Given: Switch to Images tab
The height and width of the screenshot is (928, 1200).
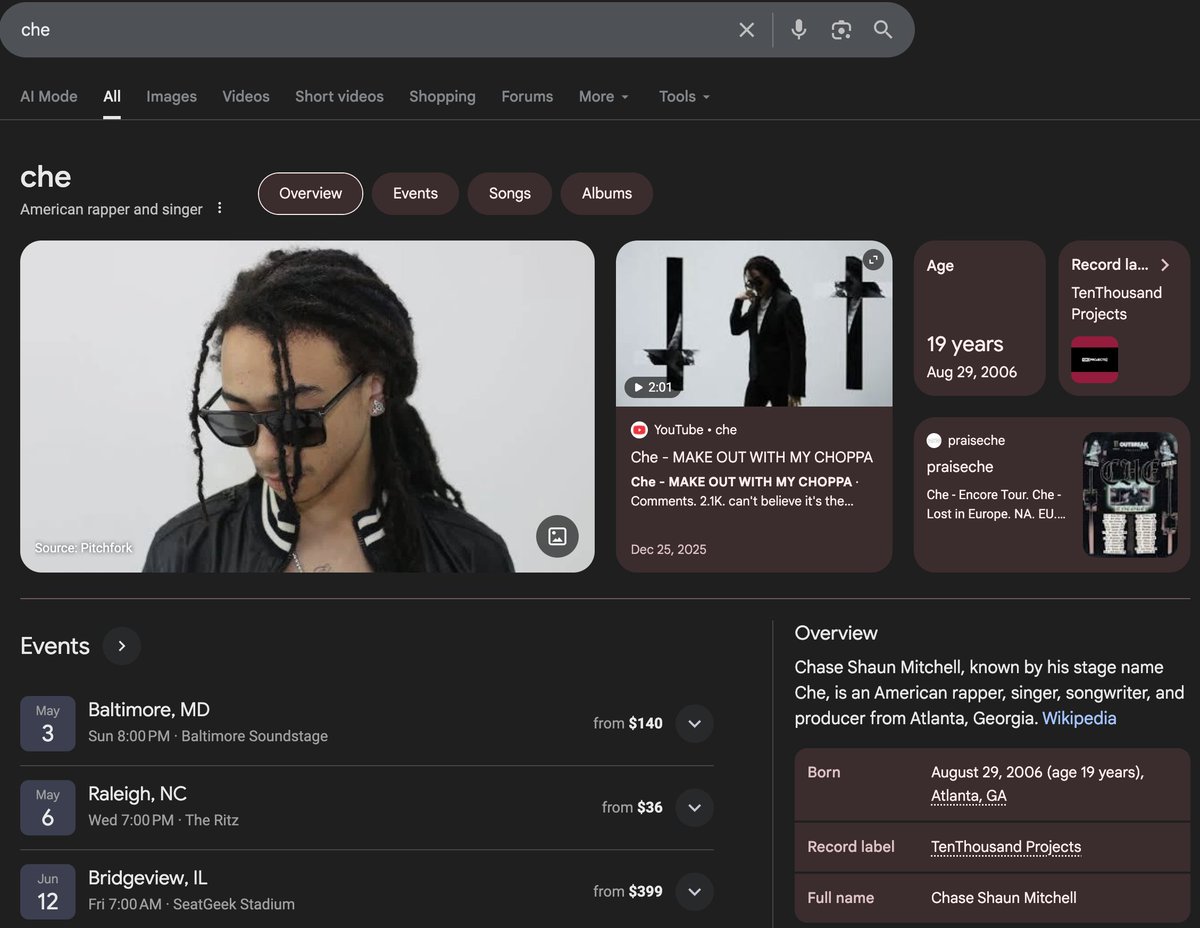Looking at the screenshot, I should (x=171, y=96).
